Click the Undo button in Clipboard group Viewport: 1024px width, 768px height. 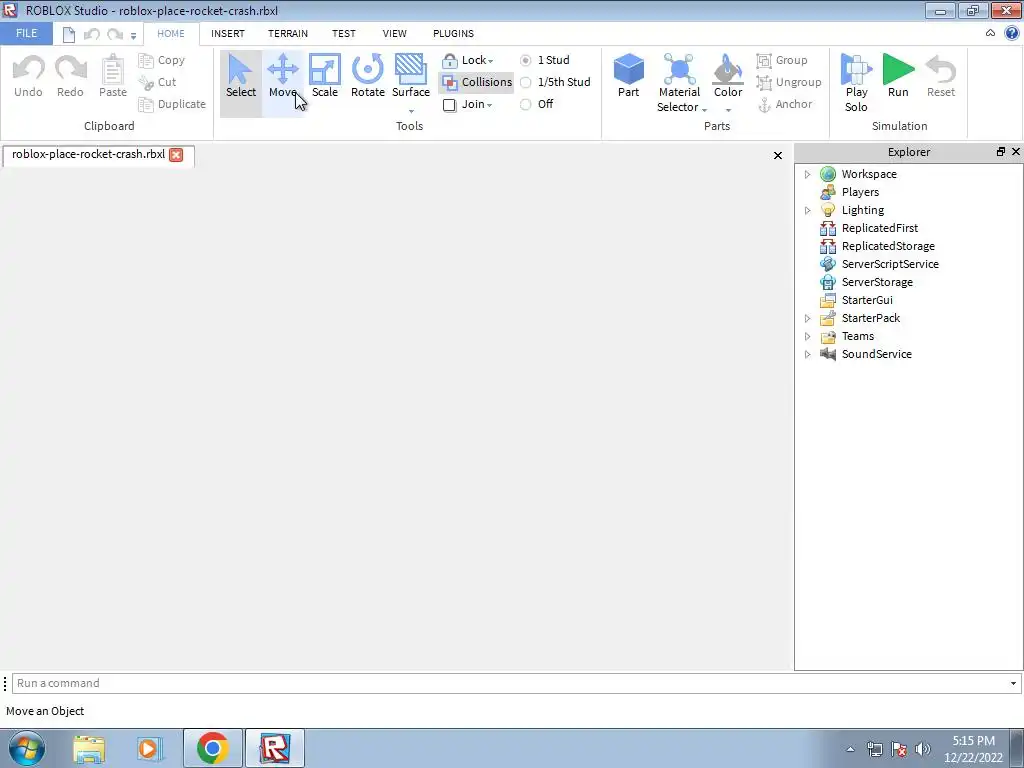pyautogui.click(x=28, y=76)
